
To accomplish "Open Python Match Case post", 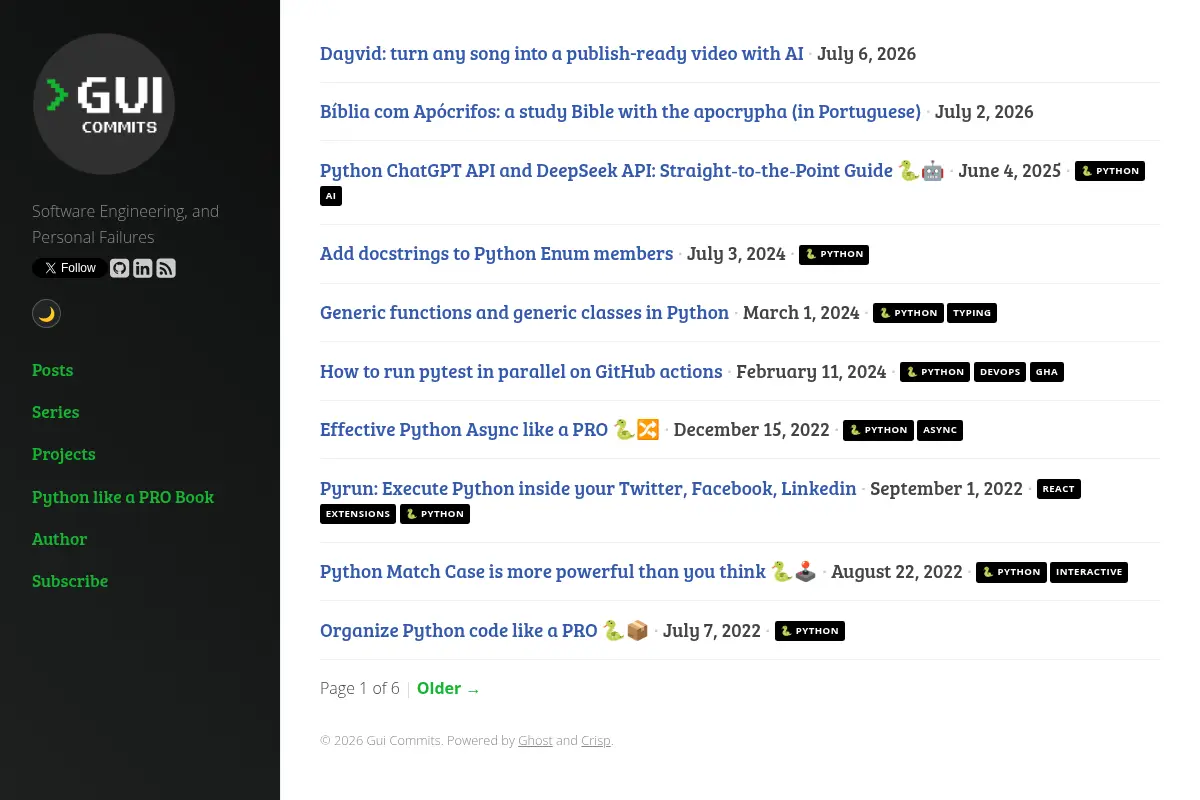I will coord(569,572).
